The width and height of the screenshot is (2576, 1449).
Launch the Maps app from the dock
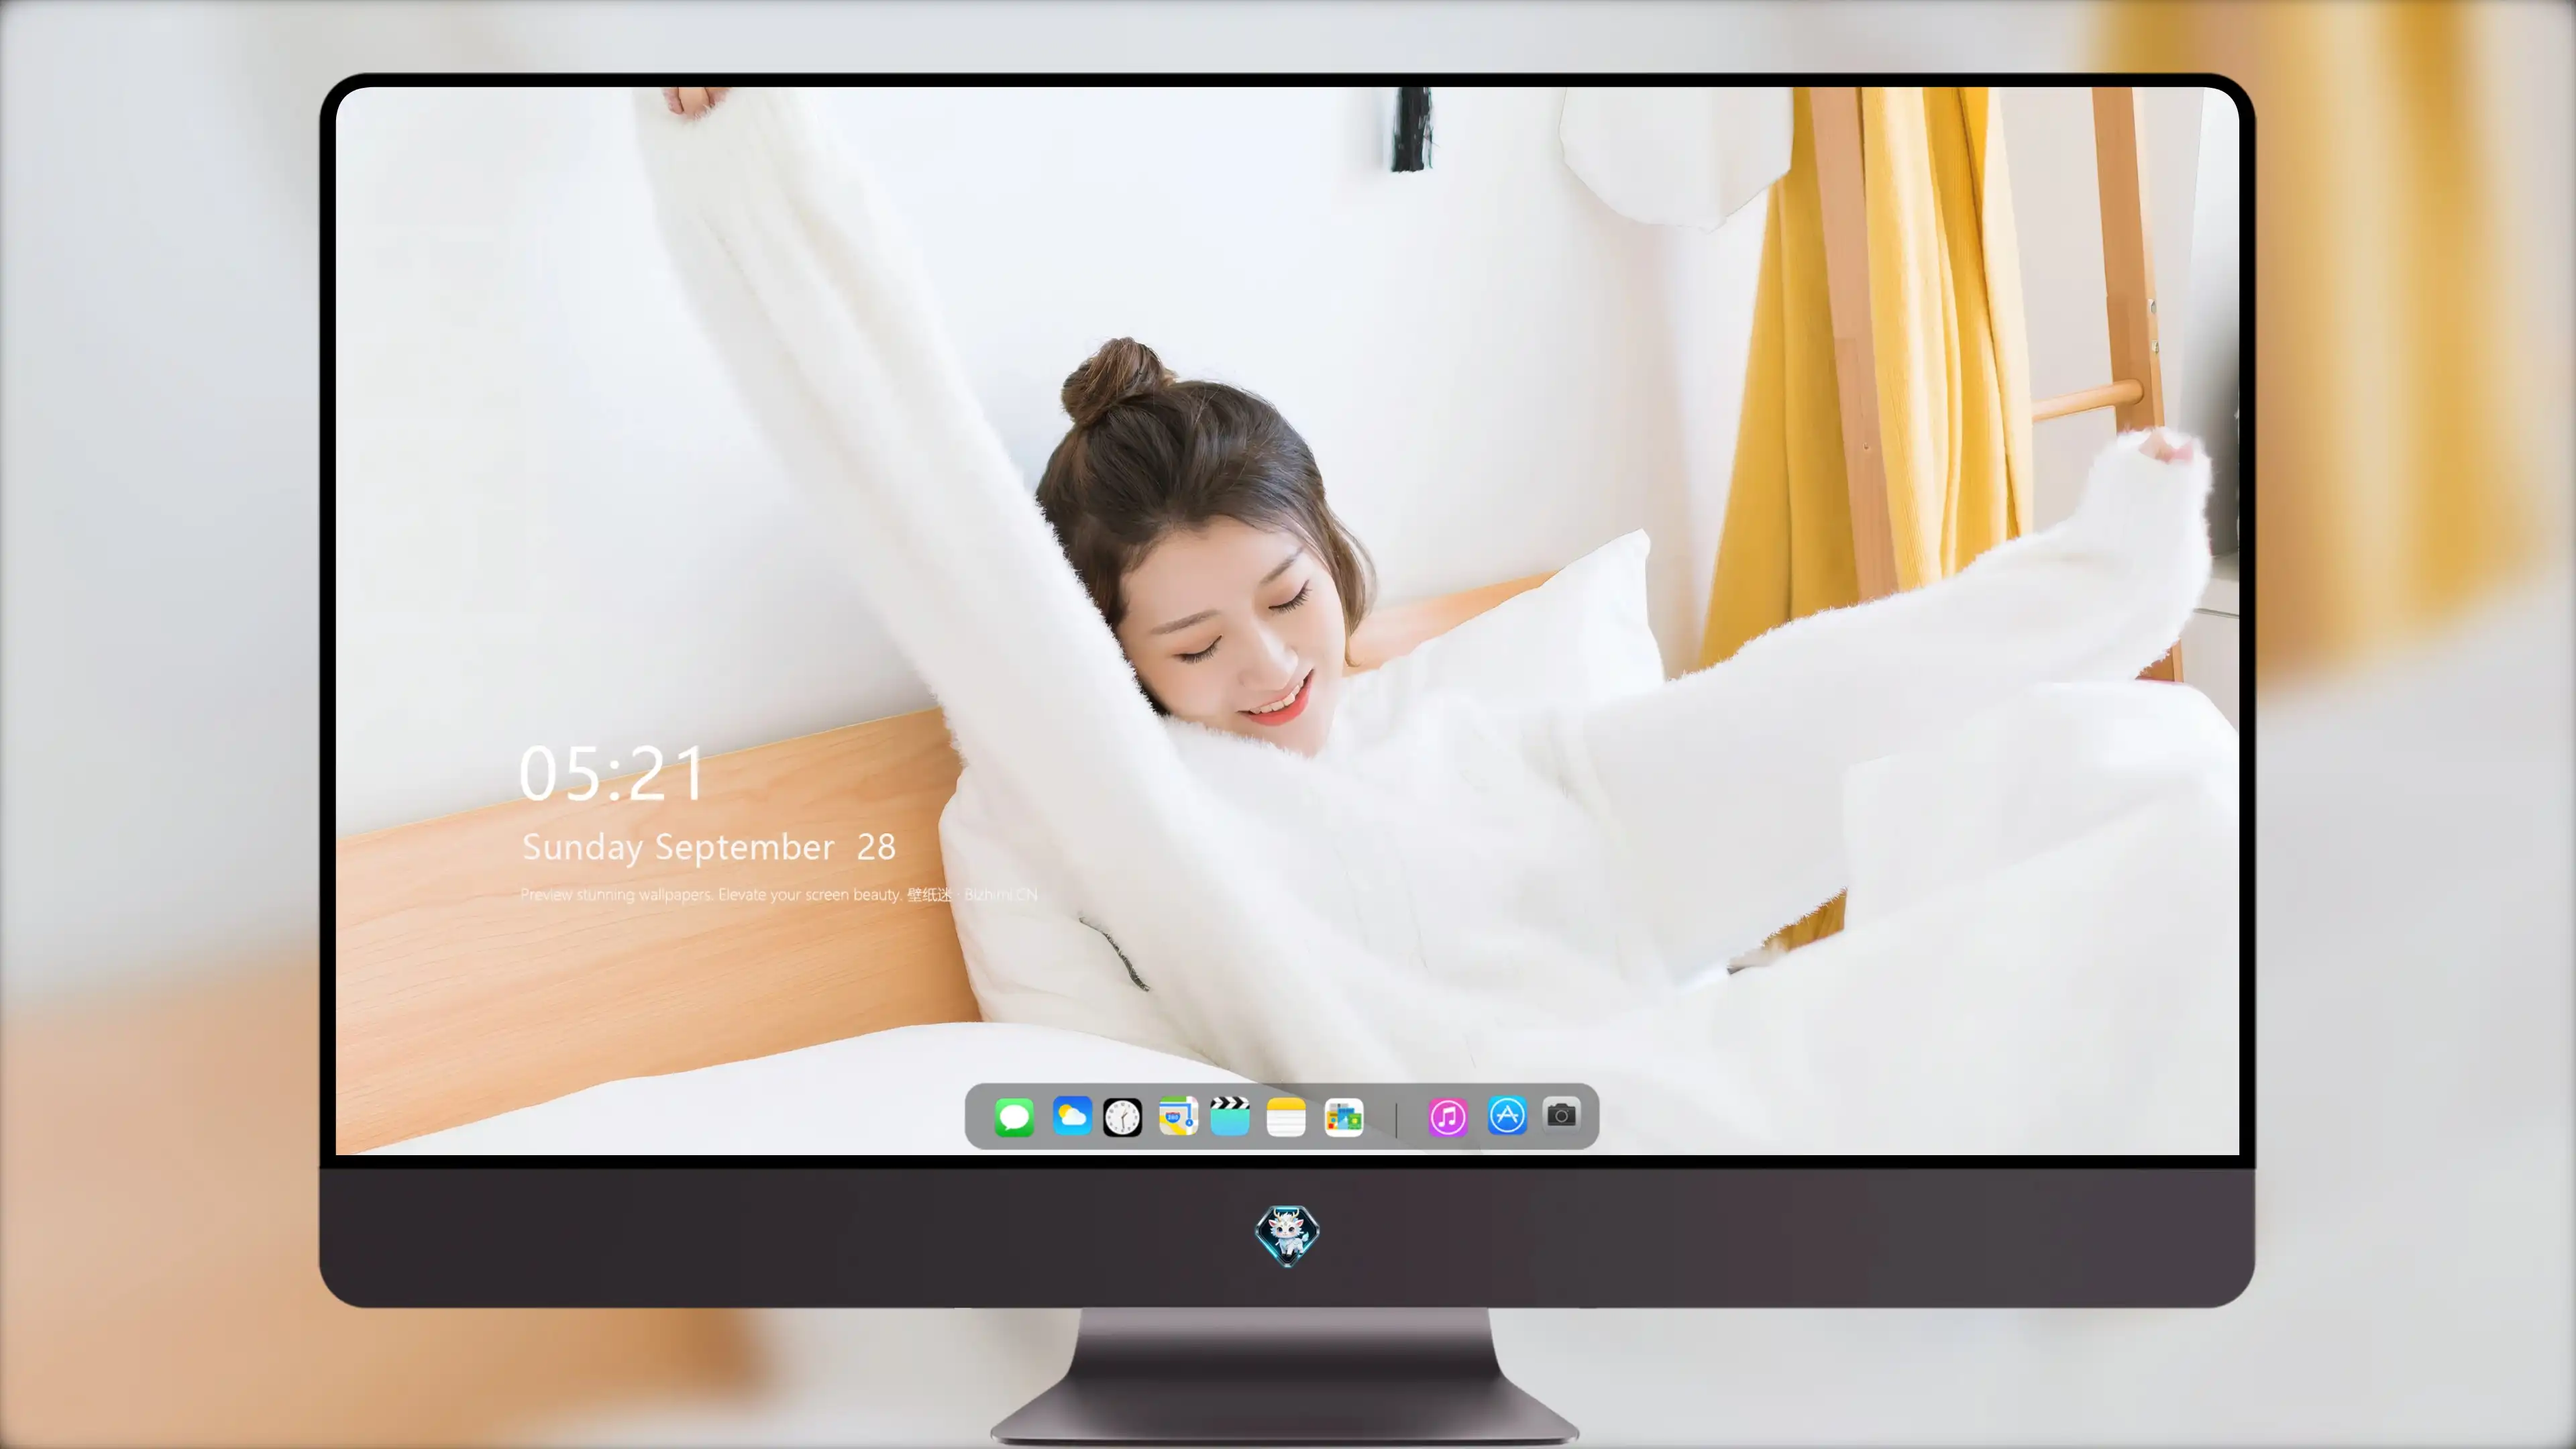pos(1178,1116)
